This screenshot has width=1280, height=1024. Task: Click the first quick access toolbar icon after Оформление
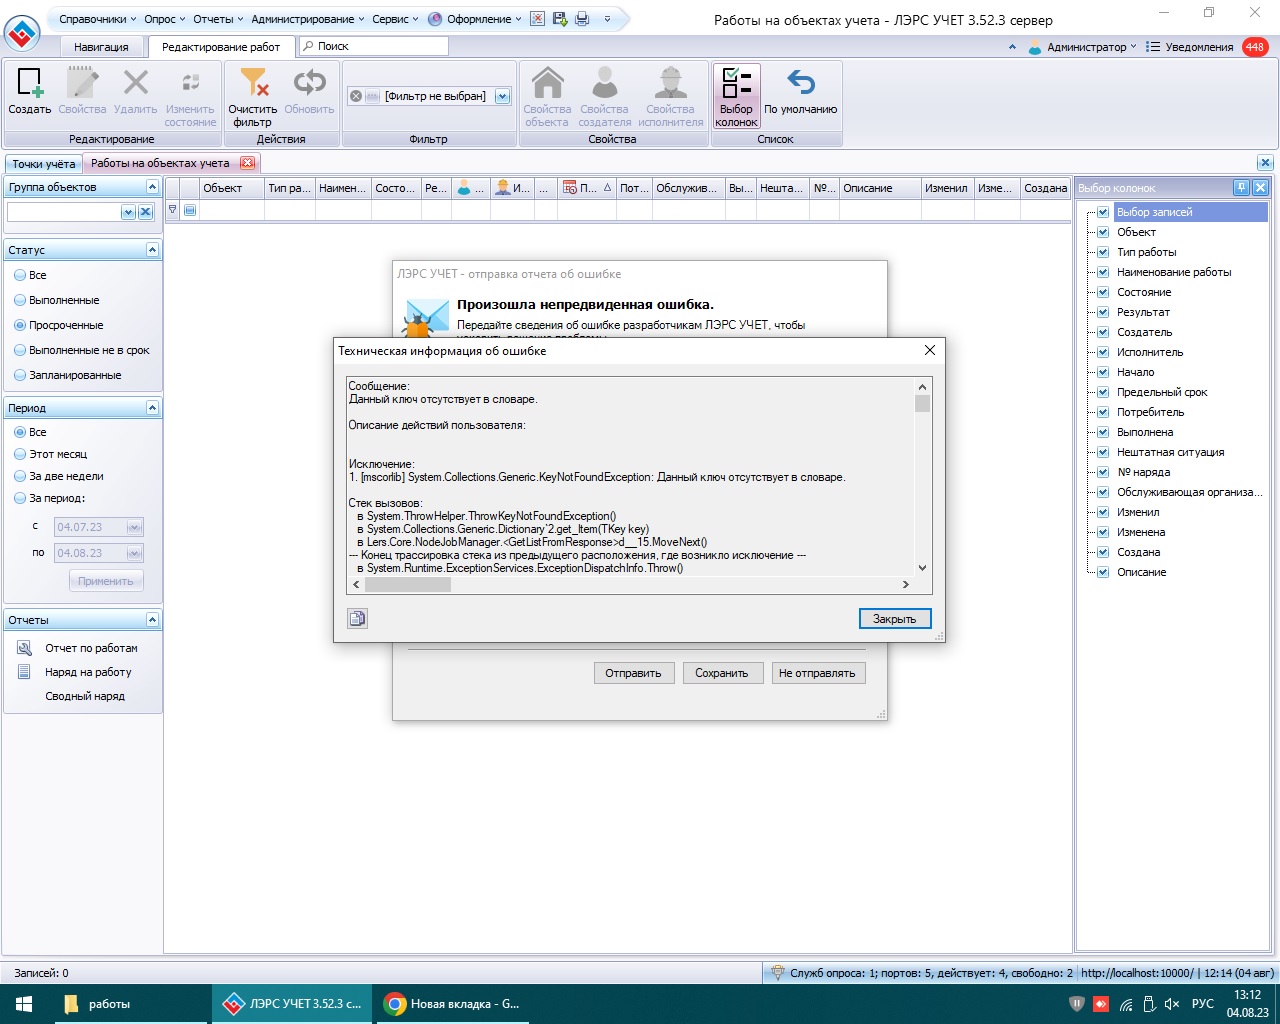[538, 19]
